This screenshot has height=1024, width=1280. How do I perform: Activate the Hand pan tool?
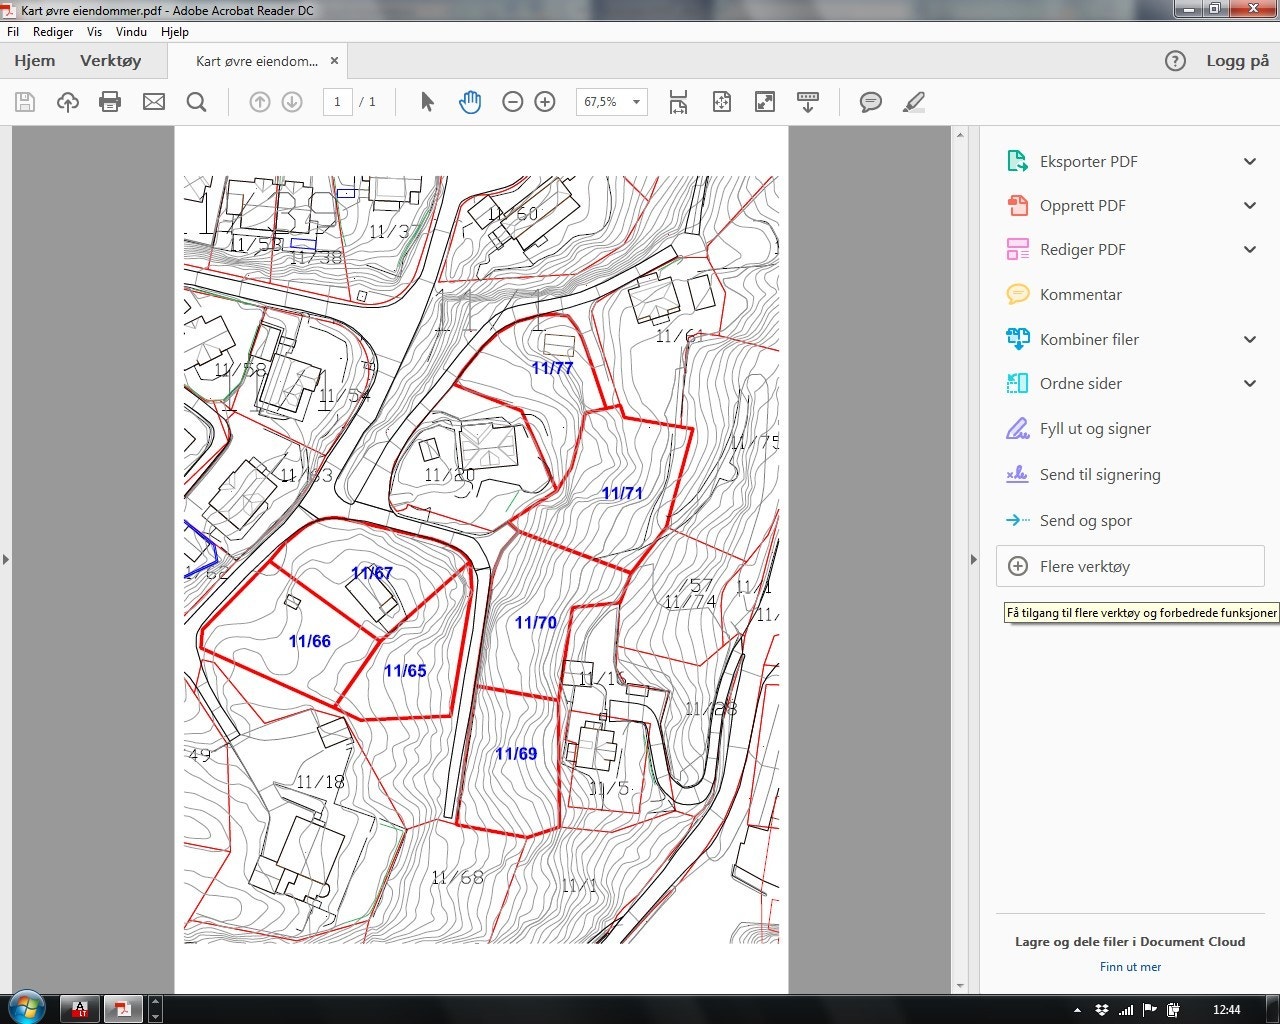pos(470,102)
